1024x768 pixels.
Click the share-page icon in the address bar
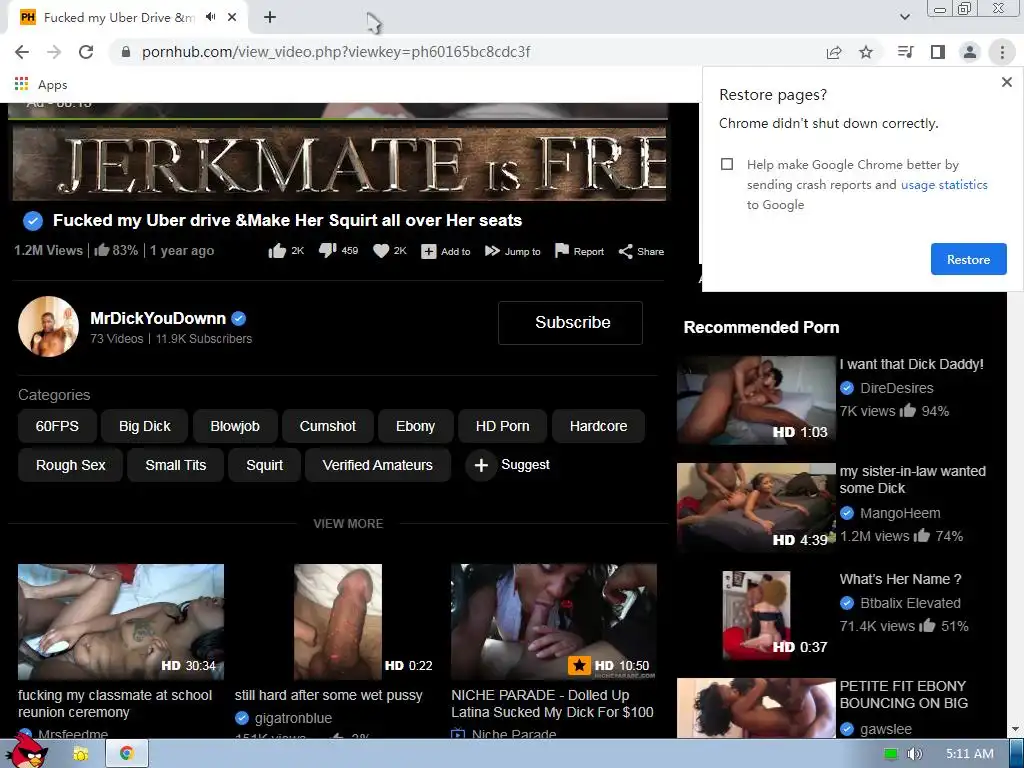[x=834, y=52]
